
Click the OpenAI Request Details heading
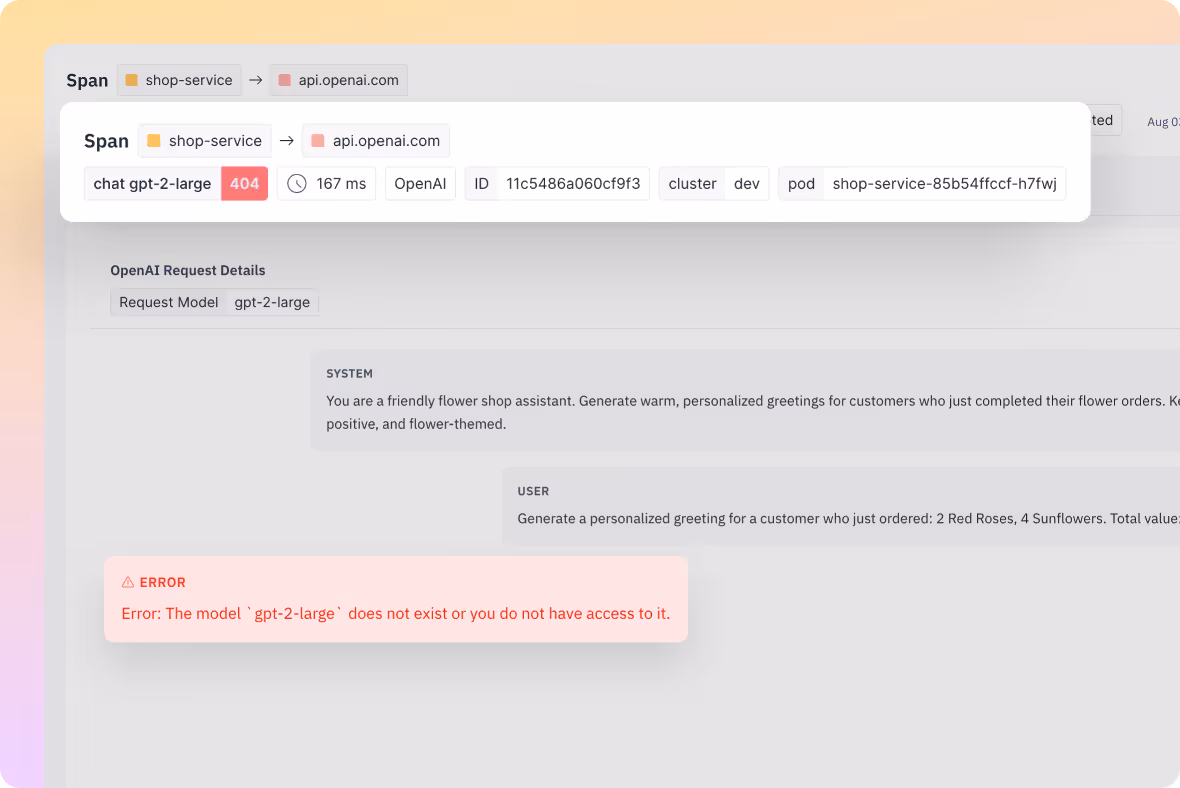click(x=188, y=270)
